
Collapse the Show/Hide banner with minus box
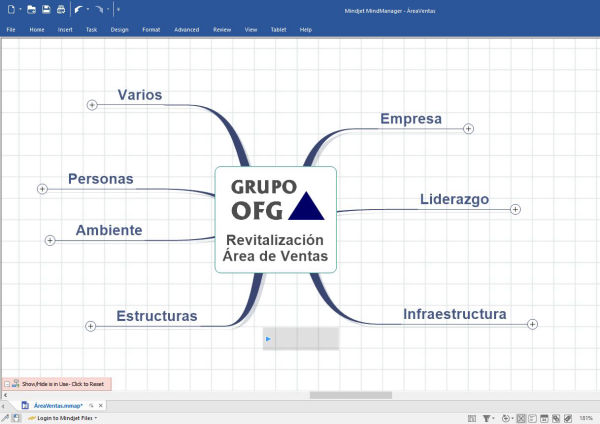click(x=7, y=384)
